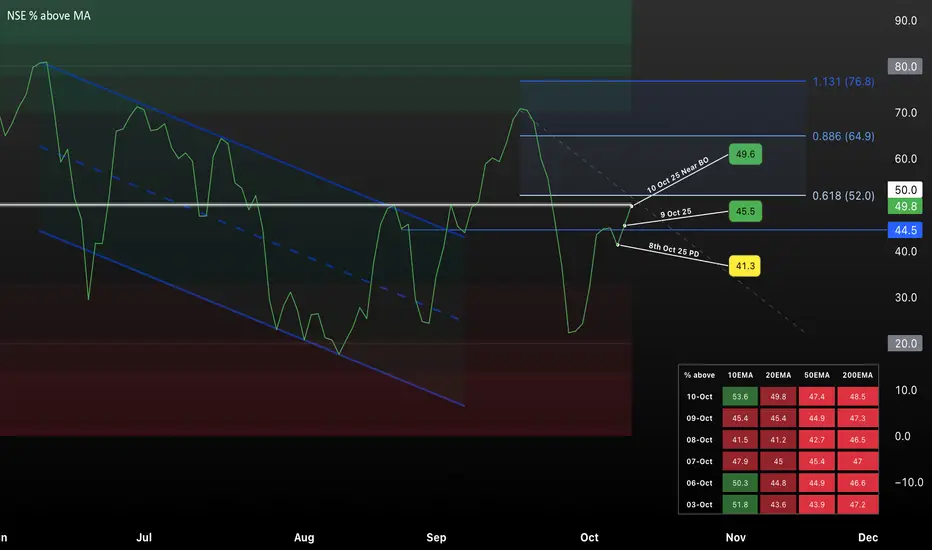The height and width of the screenshot is (550, 932).
Task: Click the 46.5 cell in 08-Oct row
Action: click(x=857, y=440)
